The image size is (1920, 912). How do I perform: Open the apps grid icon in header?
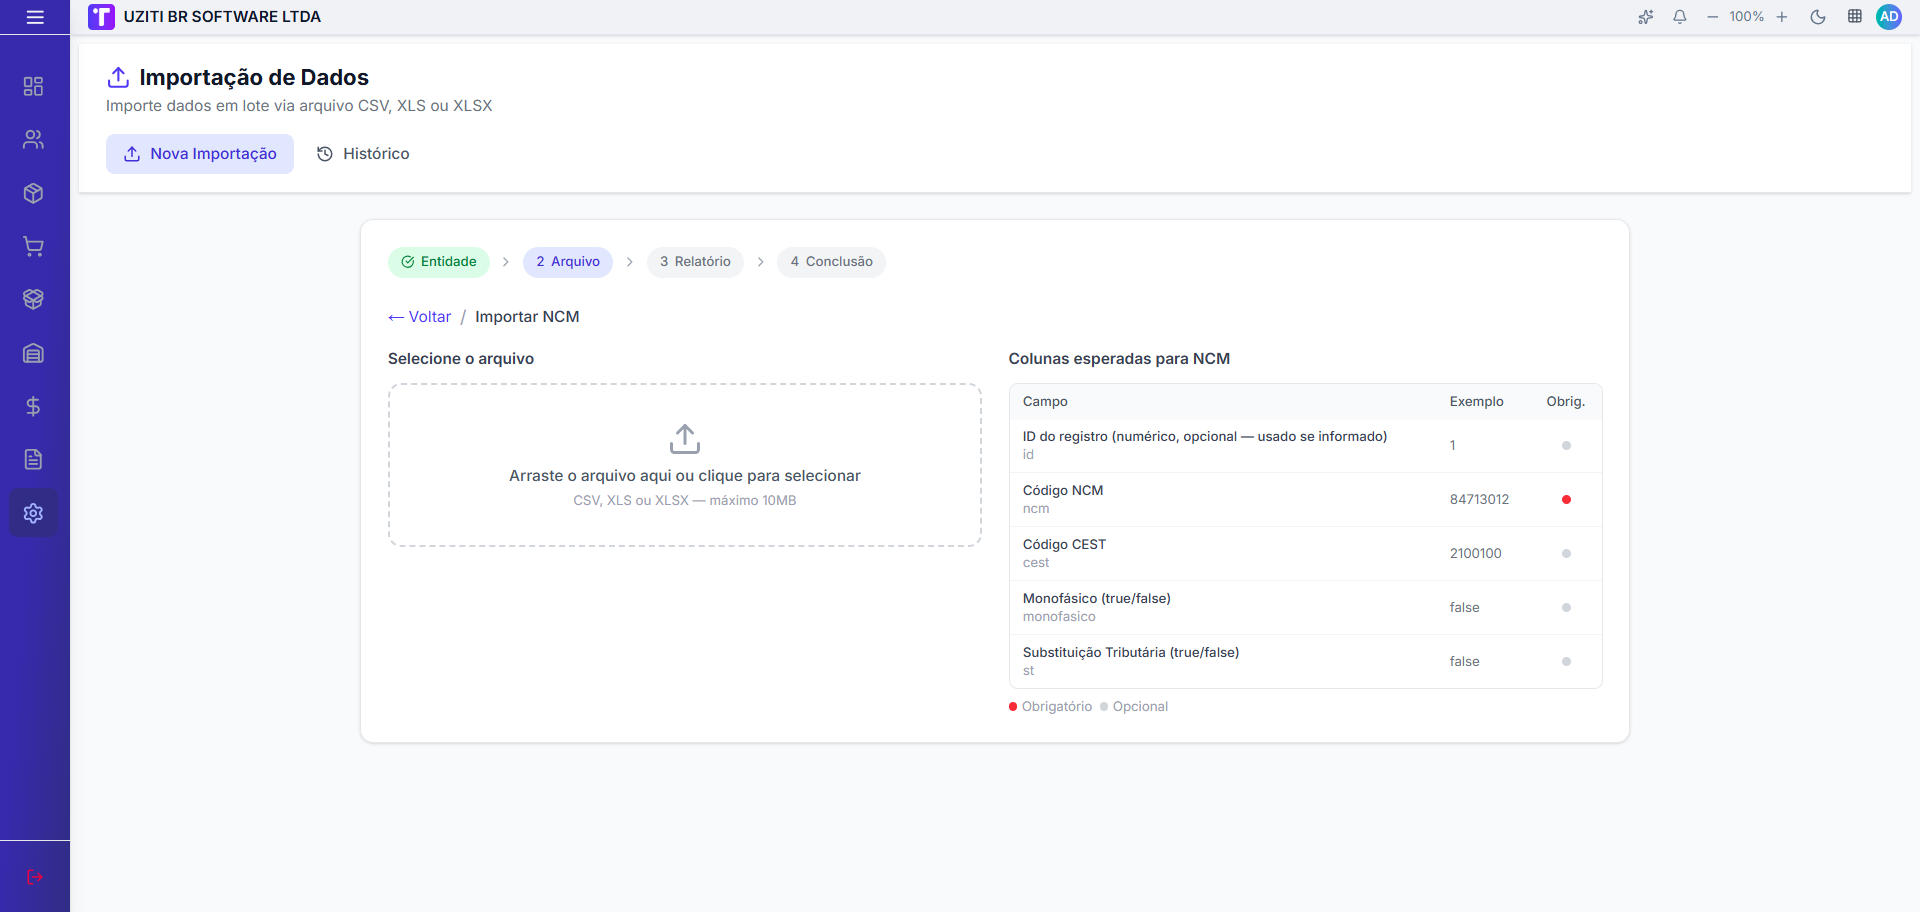tap(1855, 17)
